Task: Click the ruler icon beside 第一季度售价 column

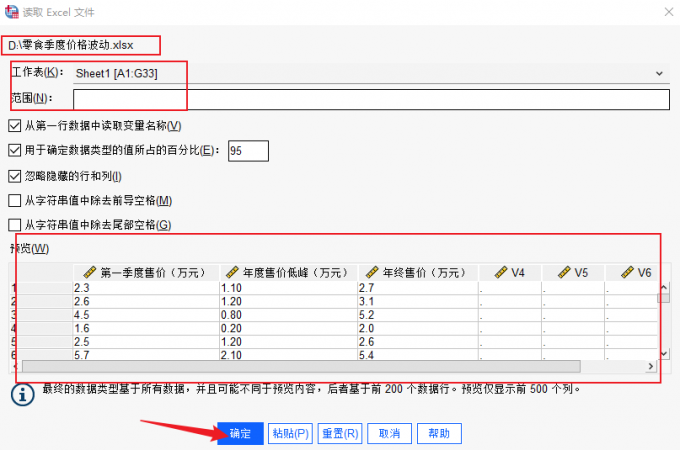Action: click(x=89, y=272)
